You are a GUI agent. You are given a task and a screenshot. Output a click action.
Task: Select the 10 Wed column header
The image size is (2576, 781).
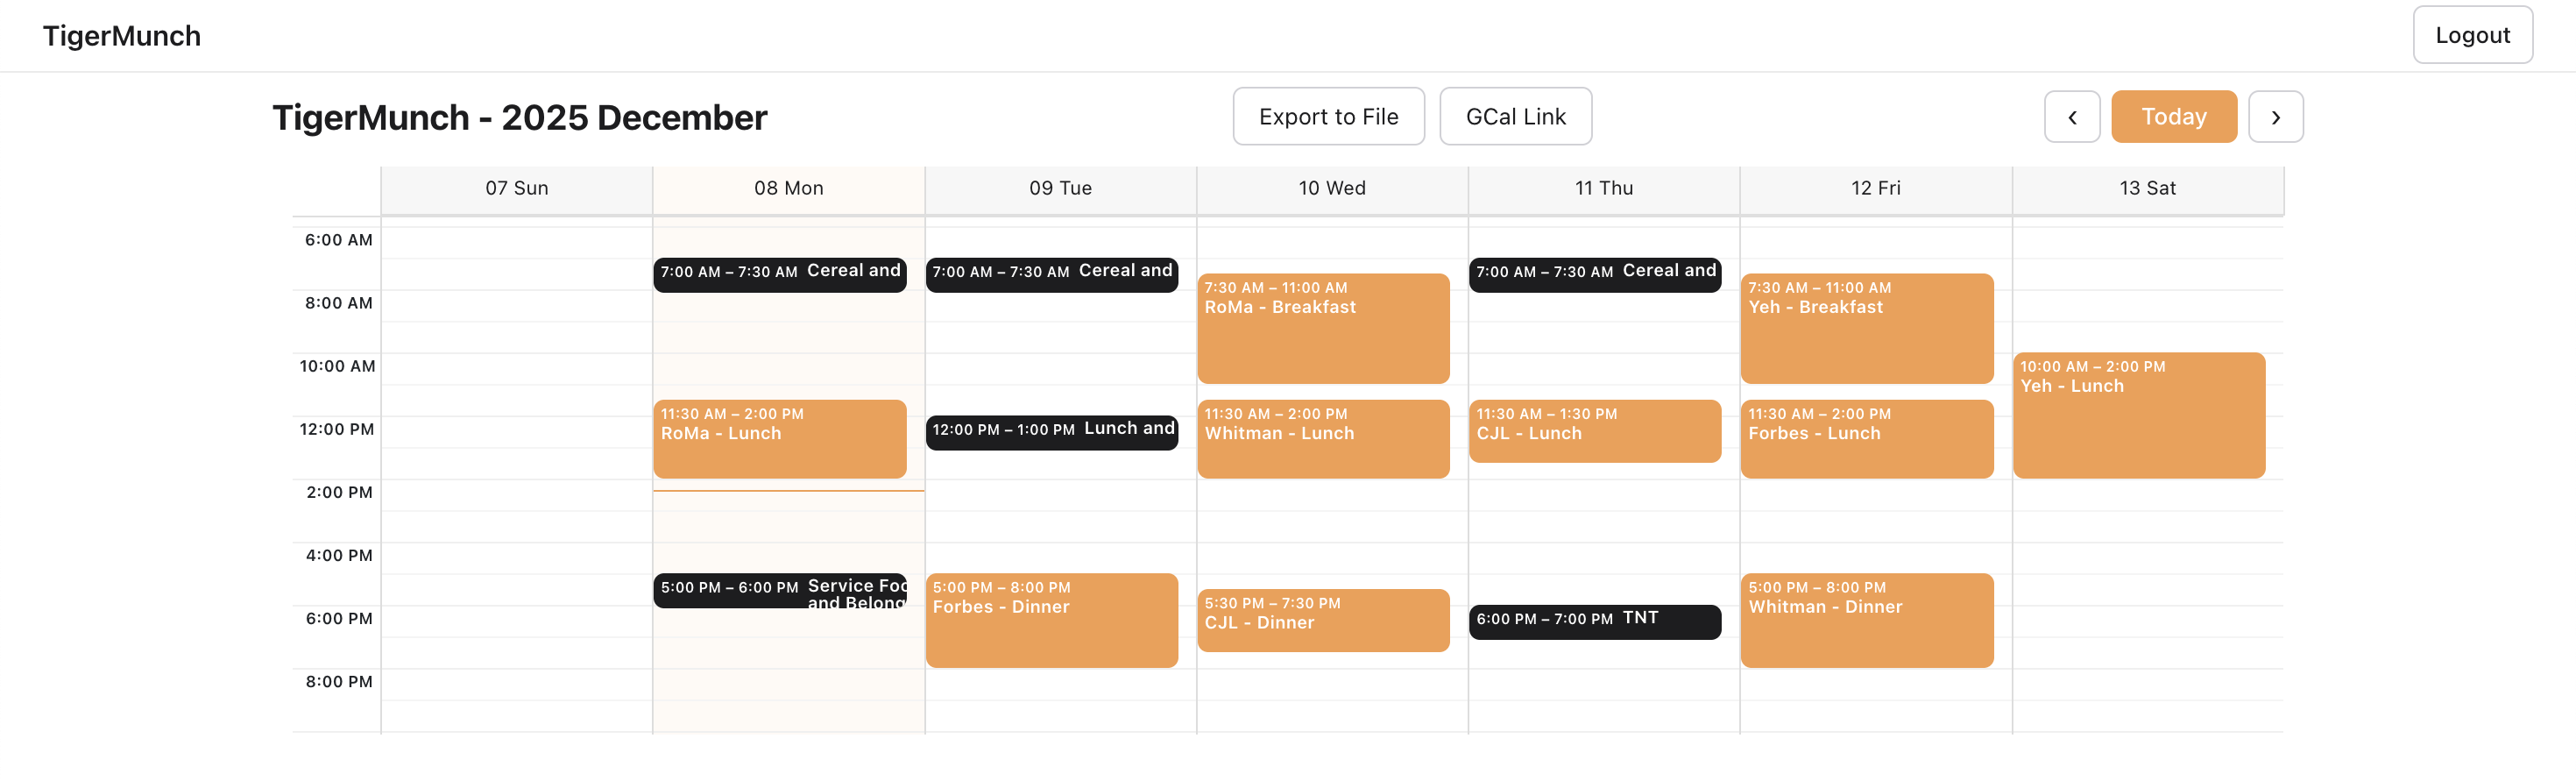[1331, 189]
